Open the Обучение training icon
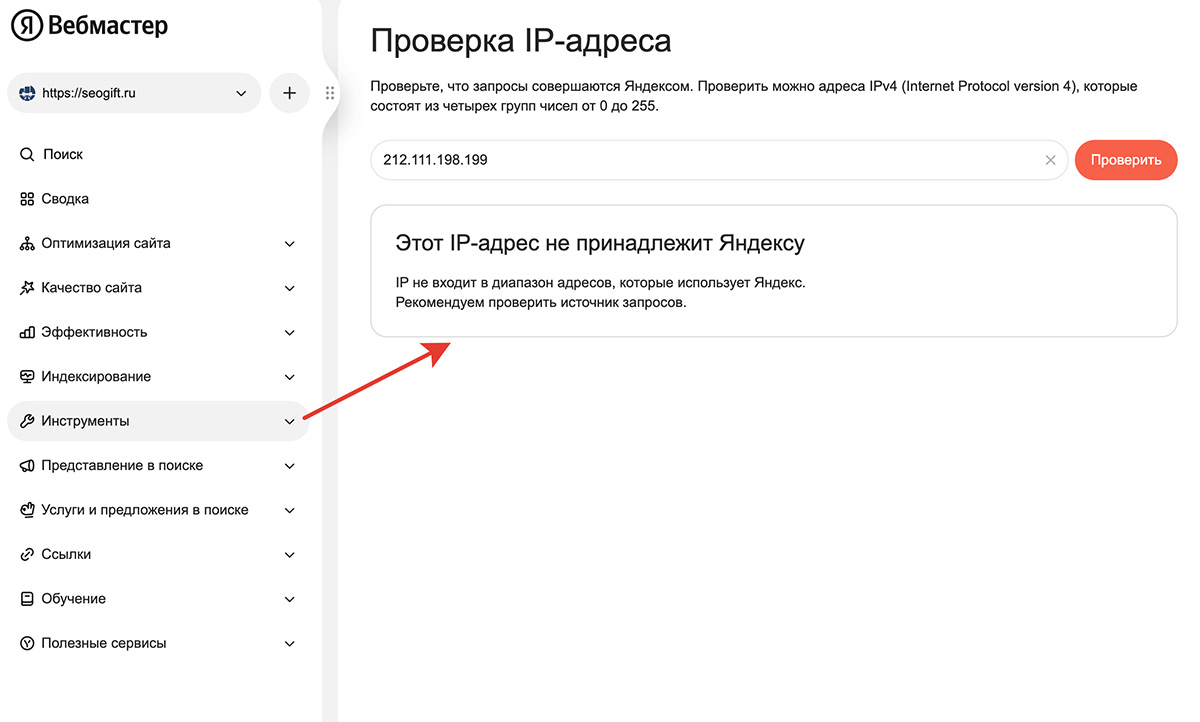This screenshot has height=722, width=1200. (x=25, y=598)
